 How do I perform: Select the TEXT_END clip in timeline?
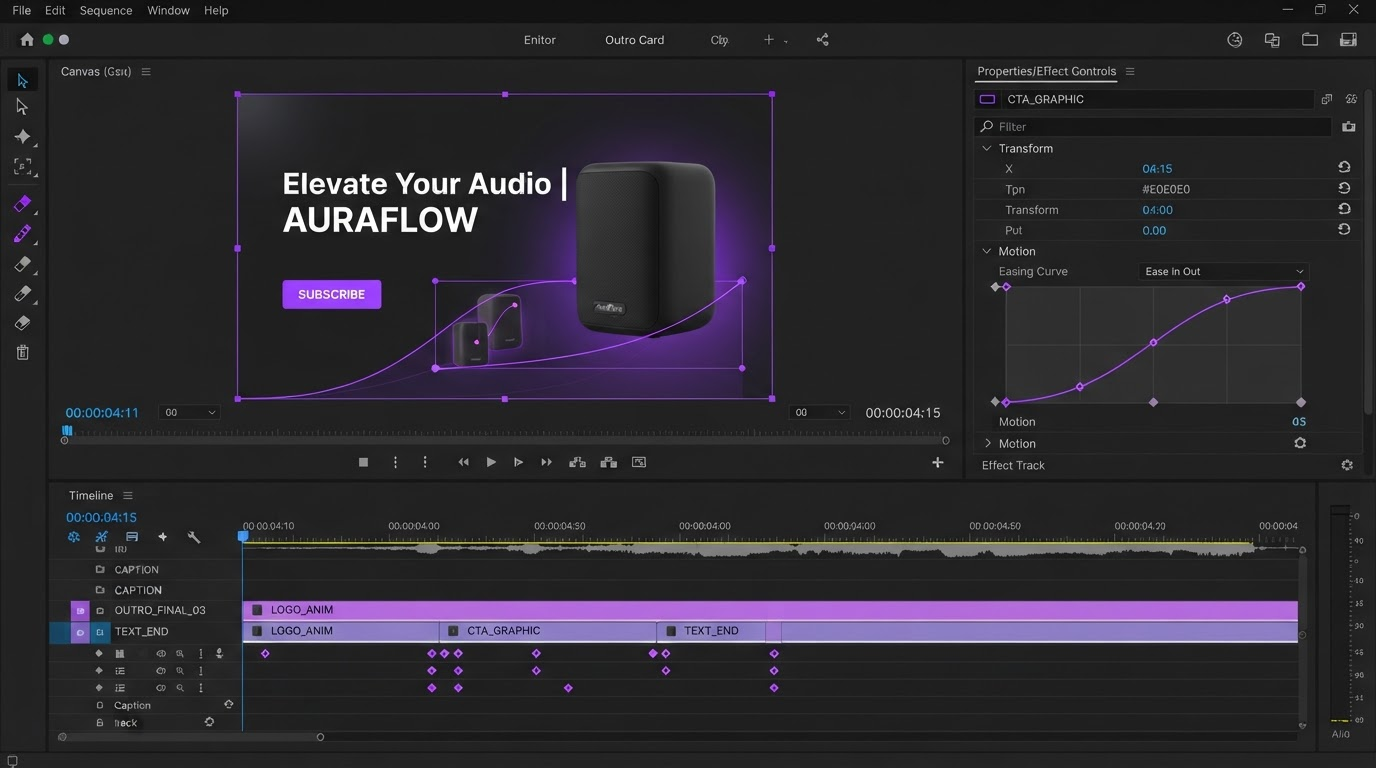click(x=710, y=631)
